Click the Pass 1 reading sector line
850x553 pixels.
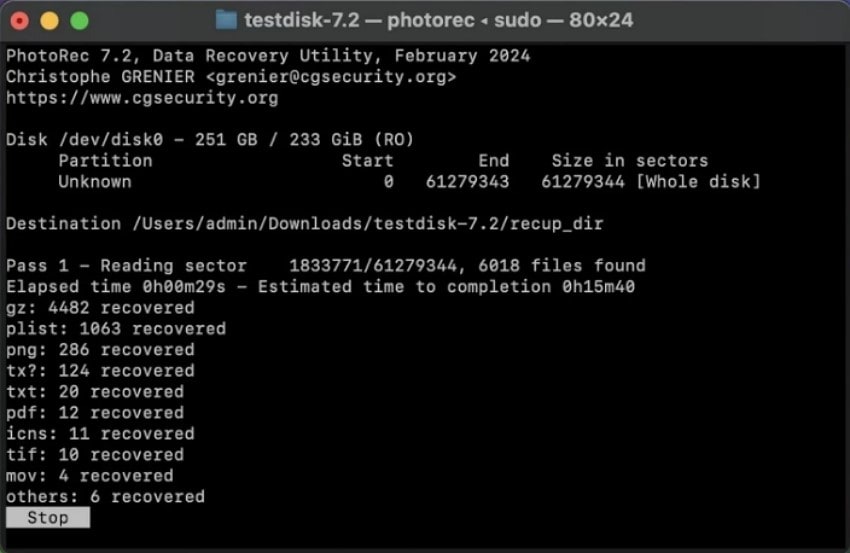[x=325, y=266]
